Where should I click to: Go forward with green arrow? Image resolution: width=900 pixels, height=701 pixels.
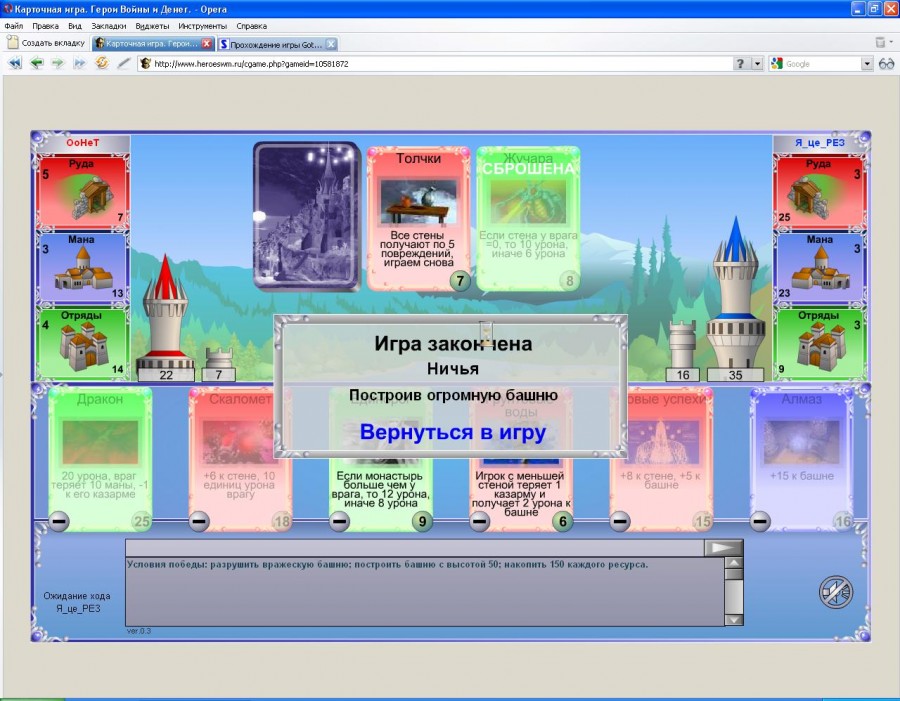click(58, 63)
